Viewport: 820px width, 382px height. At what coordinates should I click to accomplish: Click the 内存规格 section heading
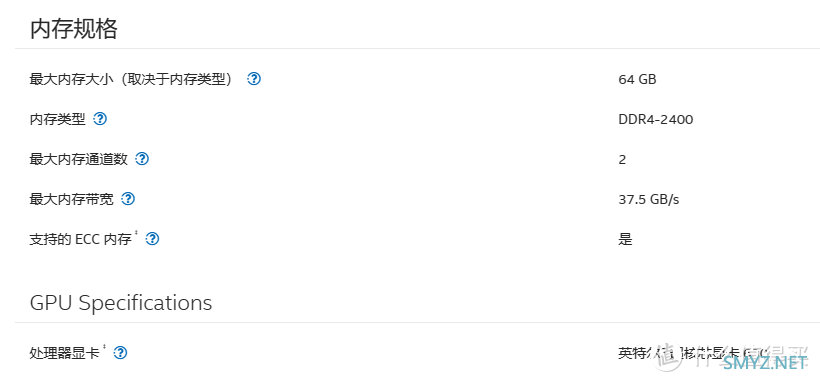point(74,28)
